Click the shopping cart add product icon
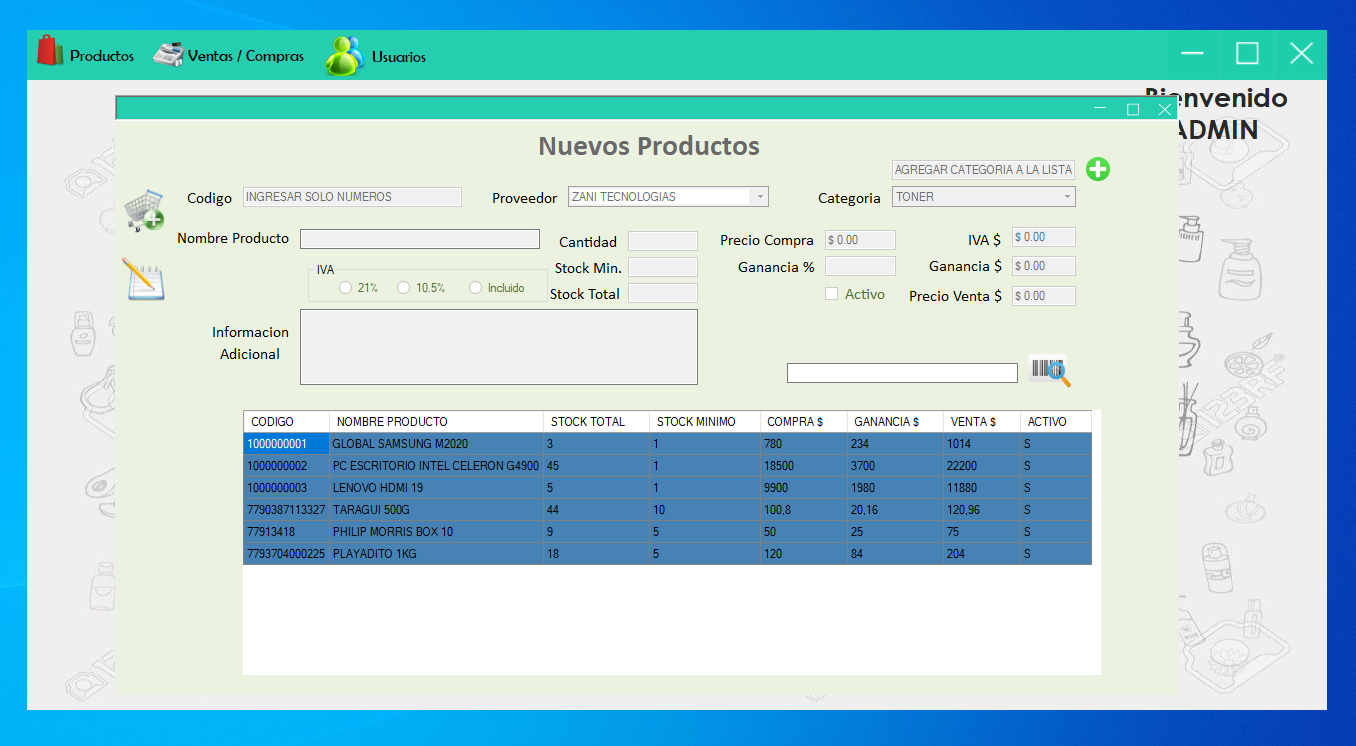 [144, 211]
